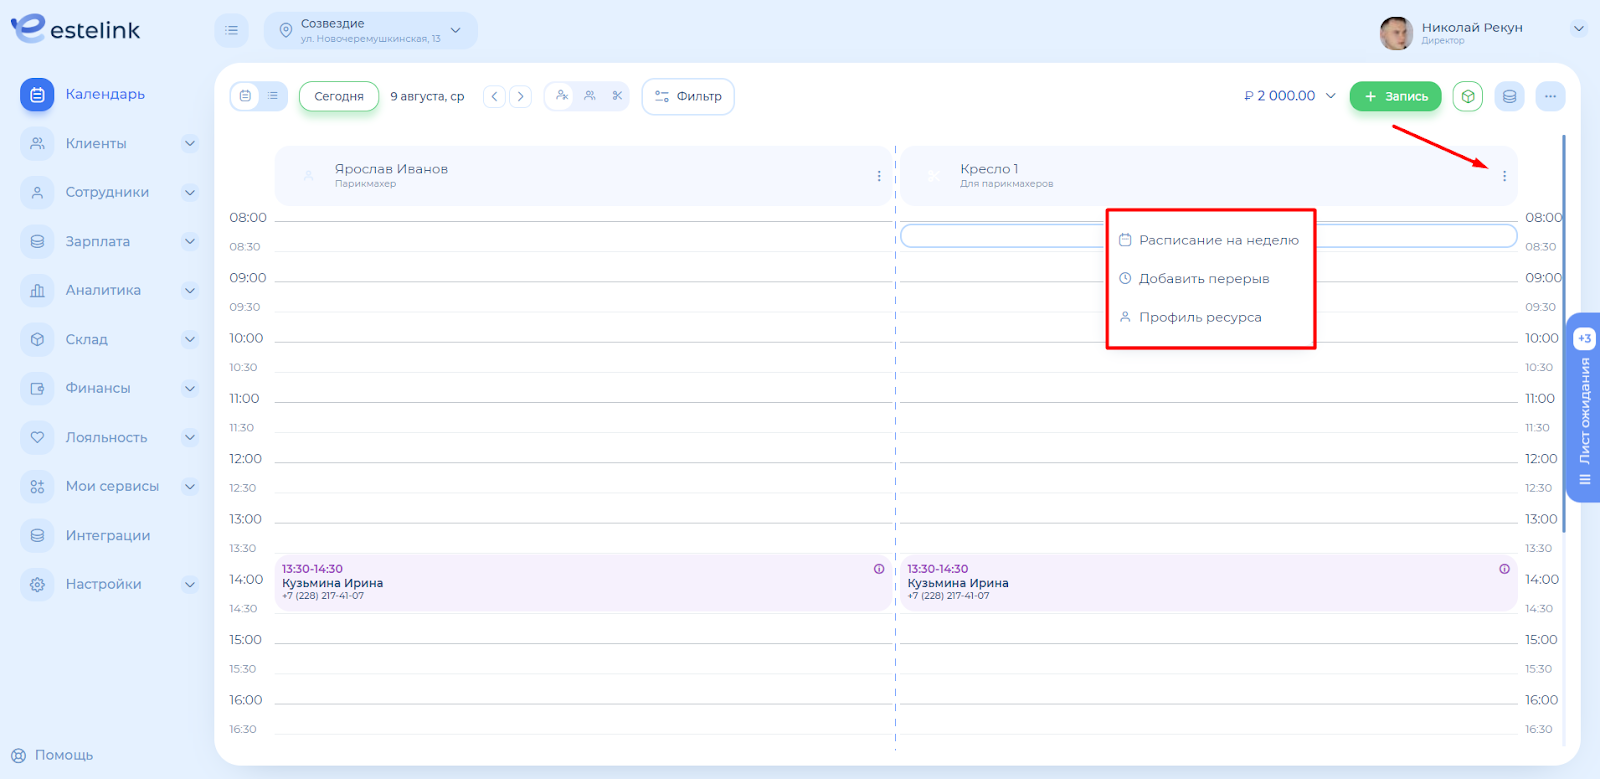Viewport: 1600px width, 779px height.
Task: Expand the Клиенты sidebar section
Action: [x=189, y=143]
